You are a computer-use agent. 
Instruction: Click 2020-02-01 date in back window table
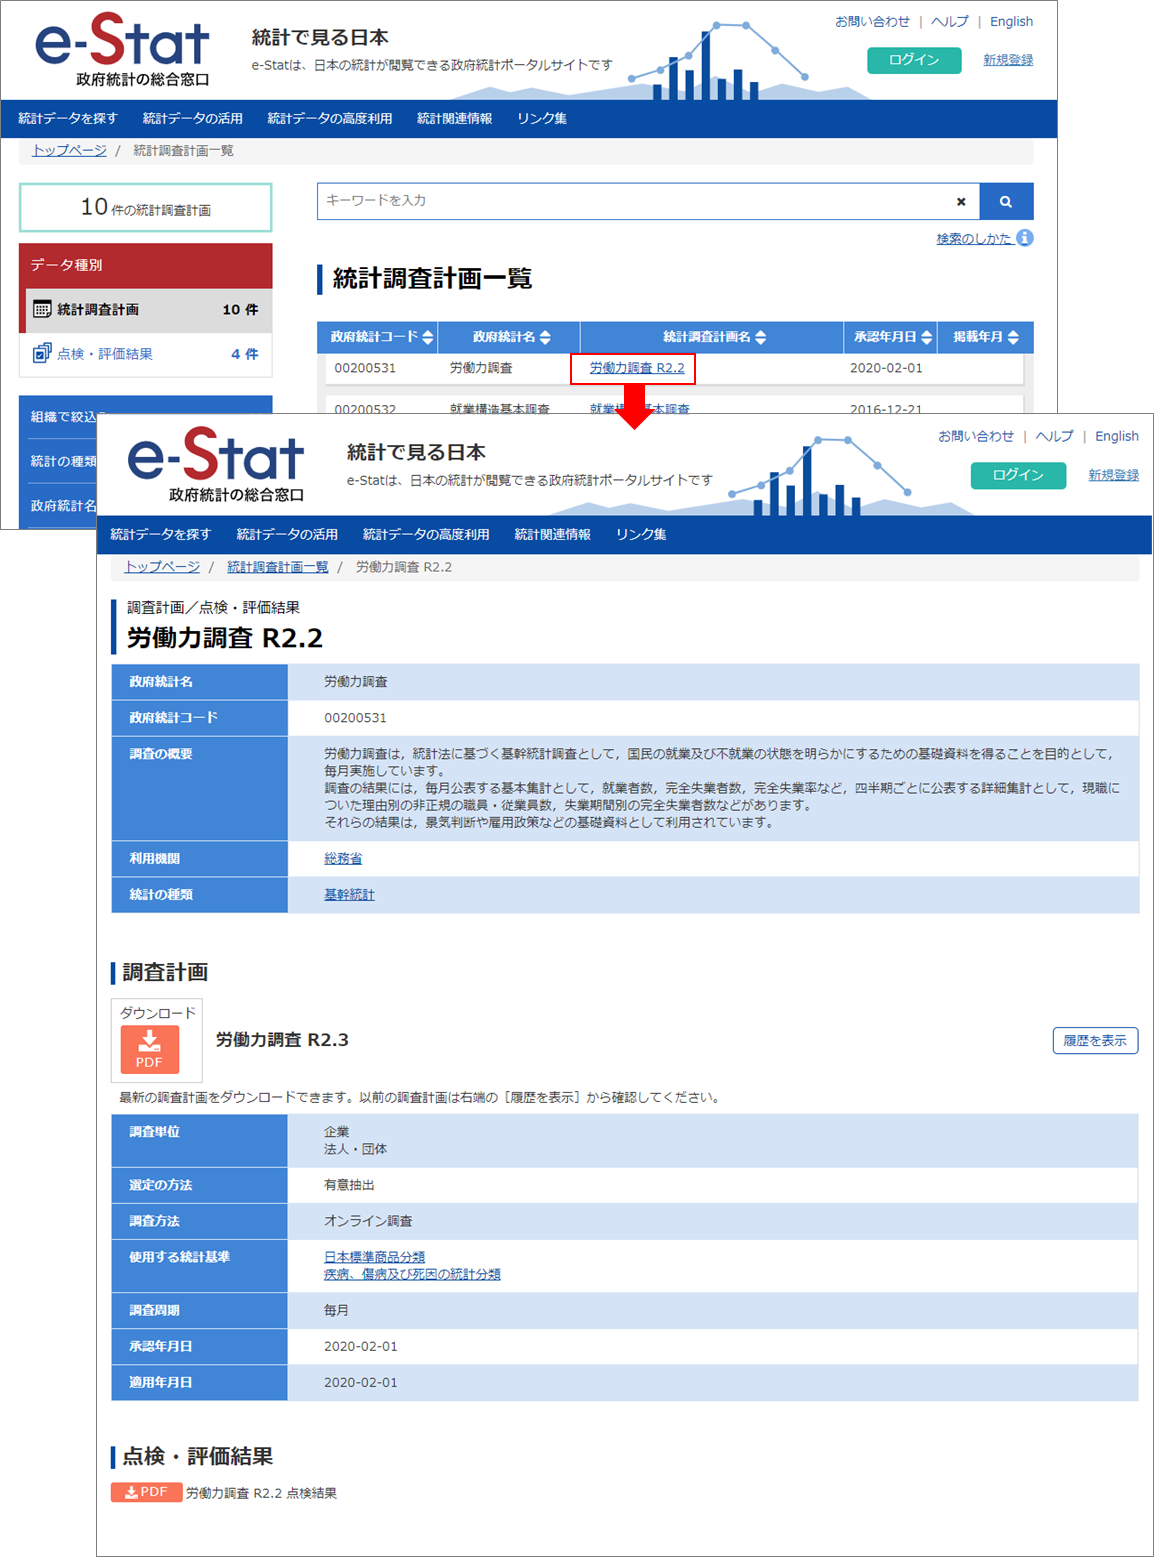click(x=886, y=368)
